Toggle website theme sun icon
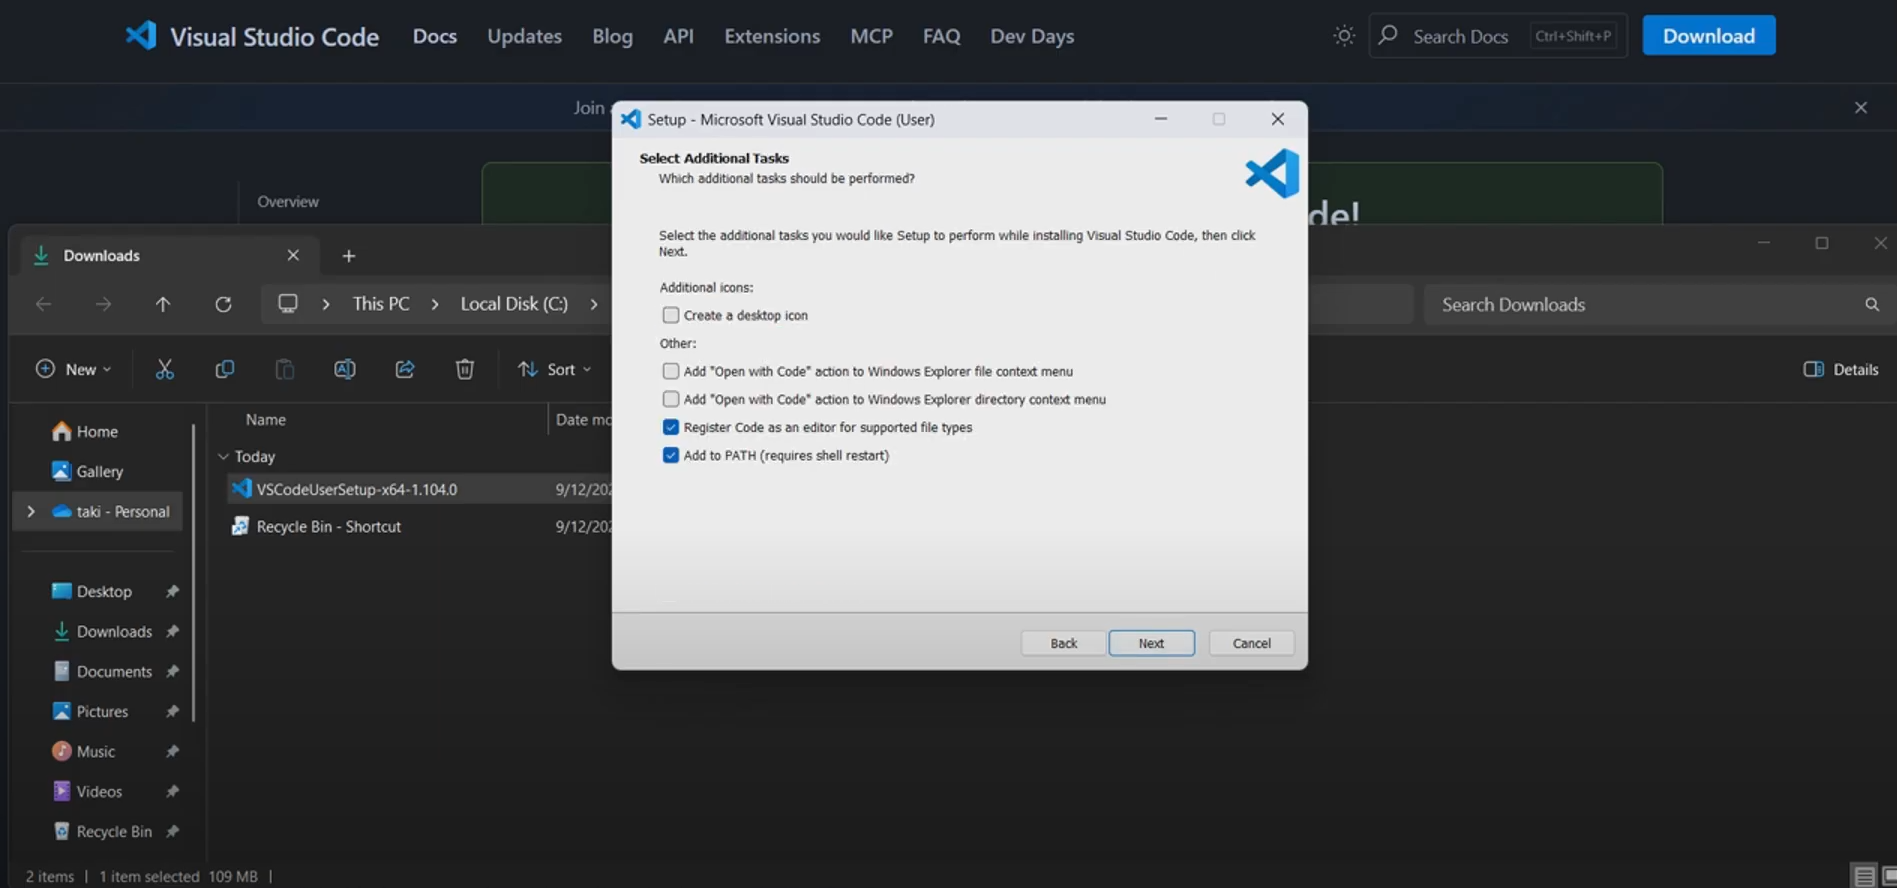 [1344, 36]
